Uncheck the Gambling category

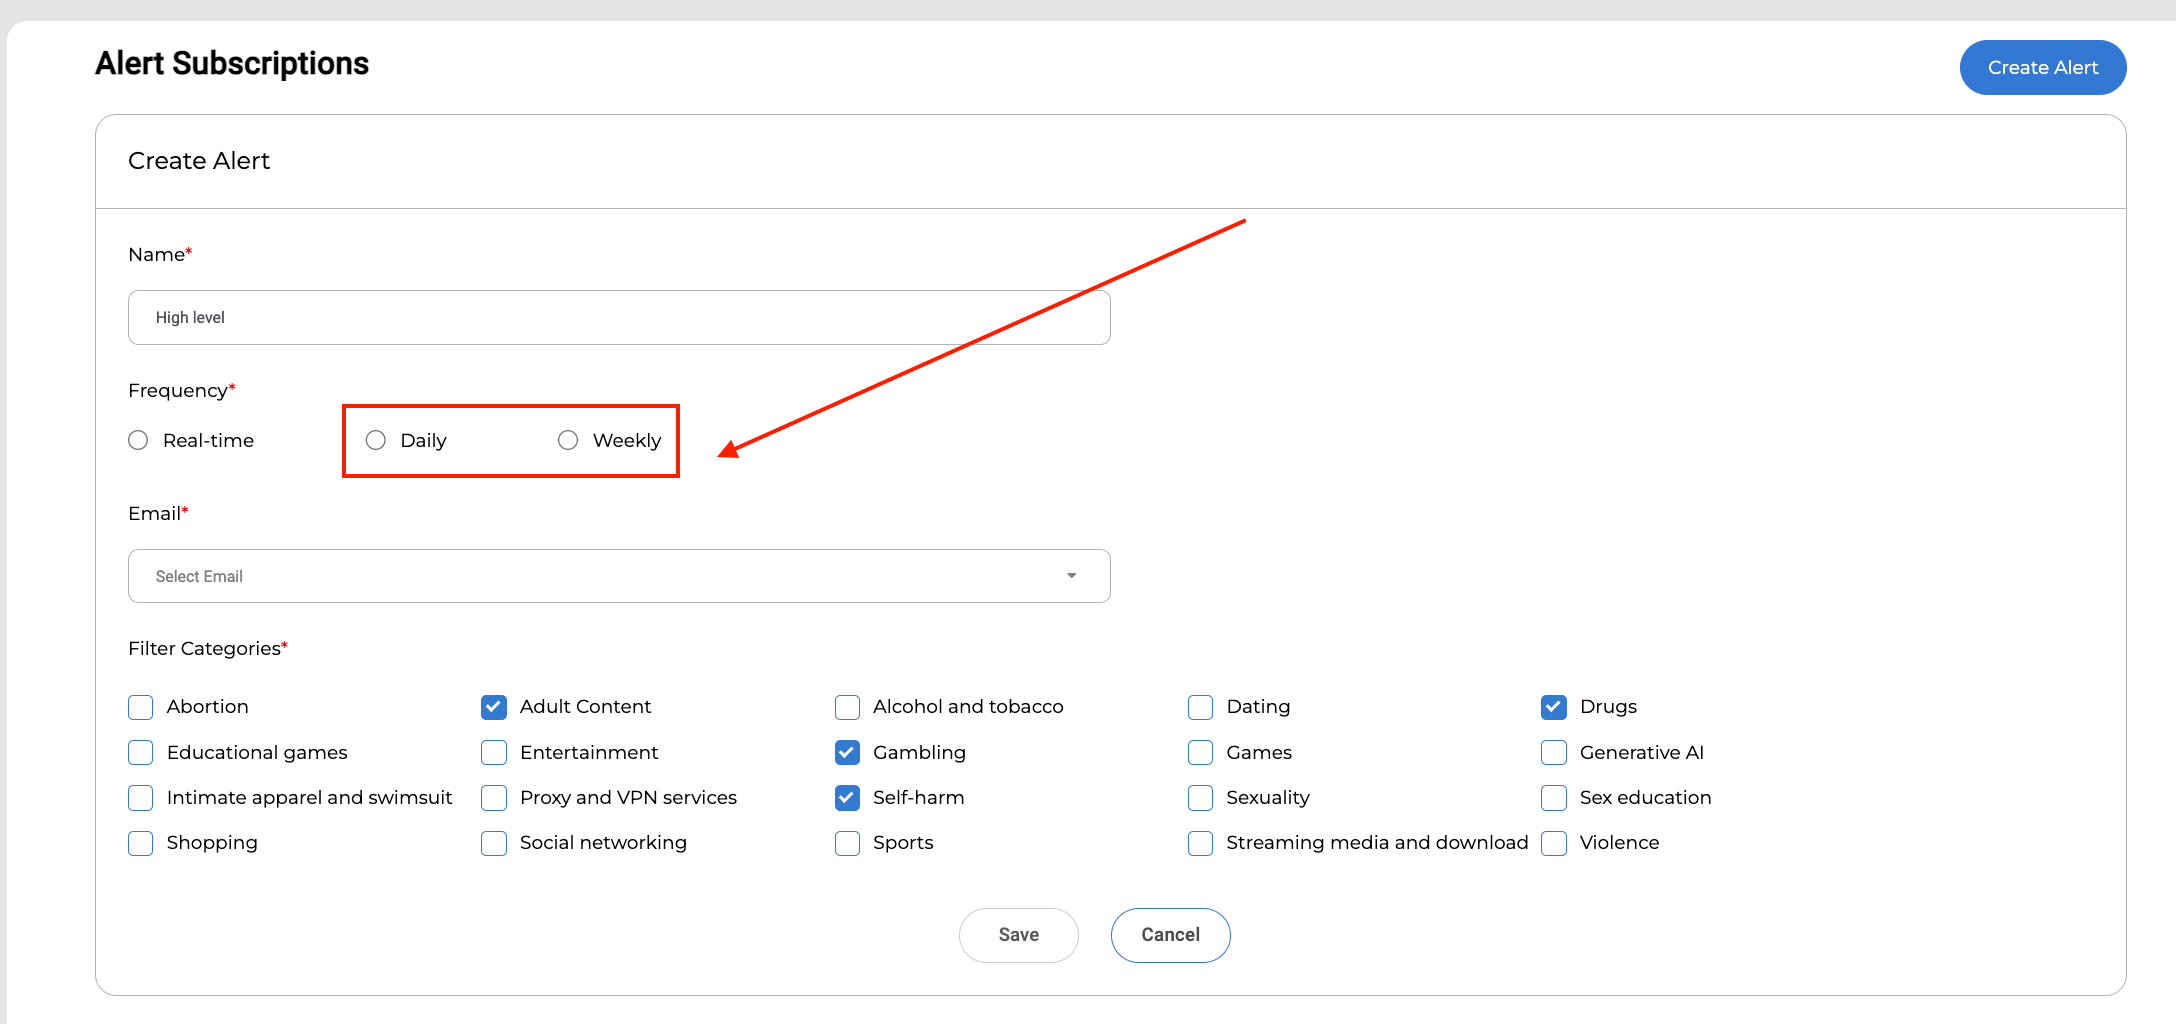pyautogui.click(x=847, y=752)
